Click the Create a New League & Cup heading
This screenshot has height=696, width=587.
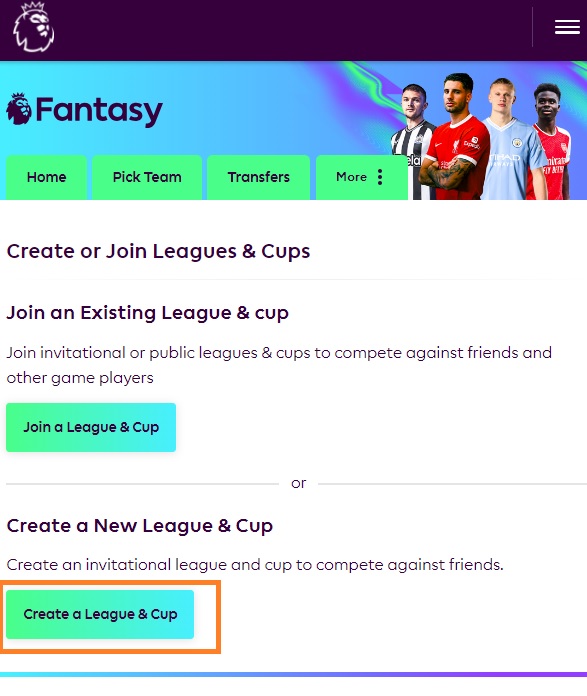click(x=139, y=526)
